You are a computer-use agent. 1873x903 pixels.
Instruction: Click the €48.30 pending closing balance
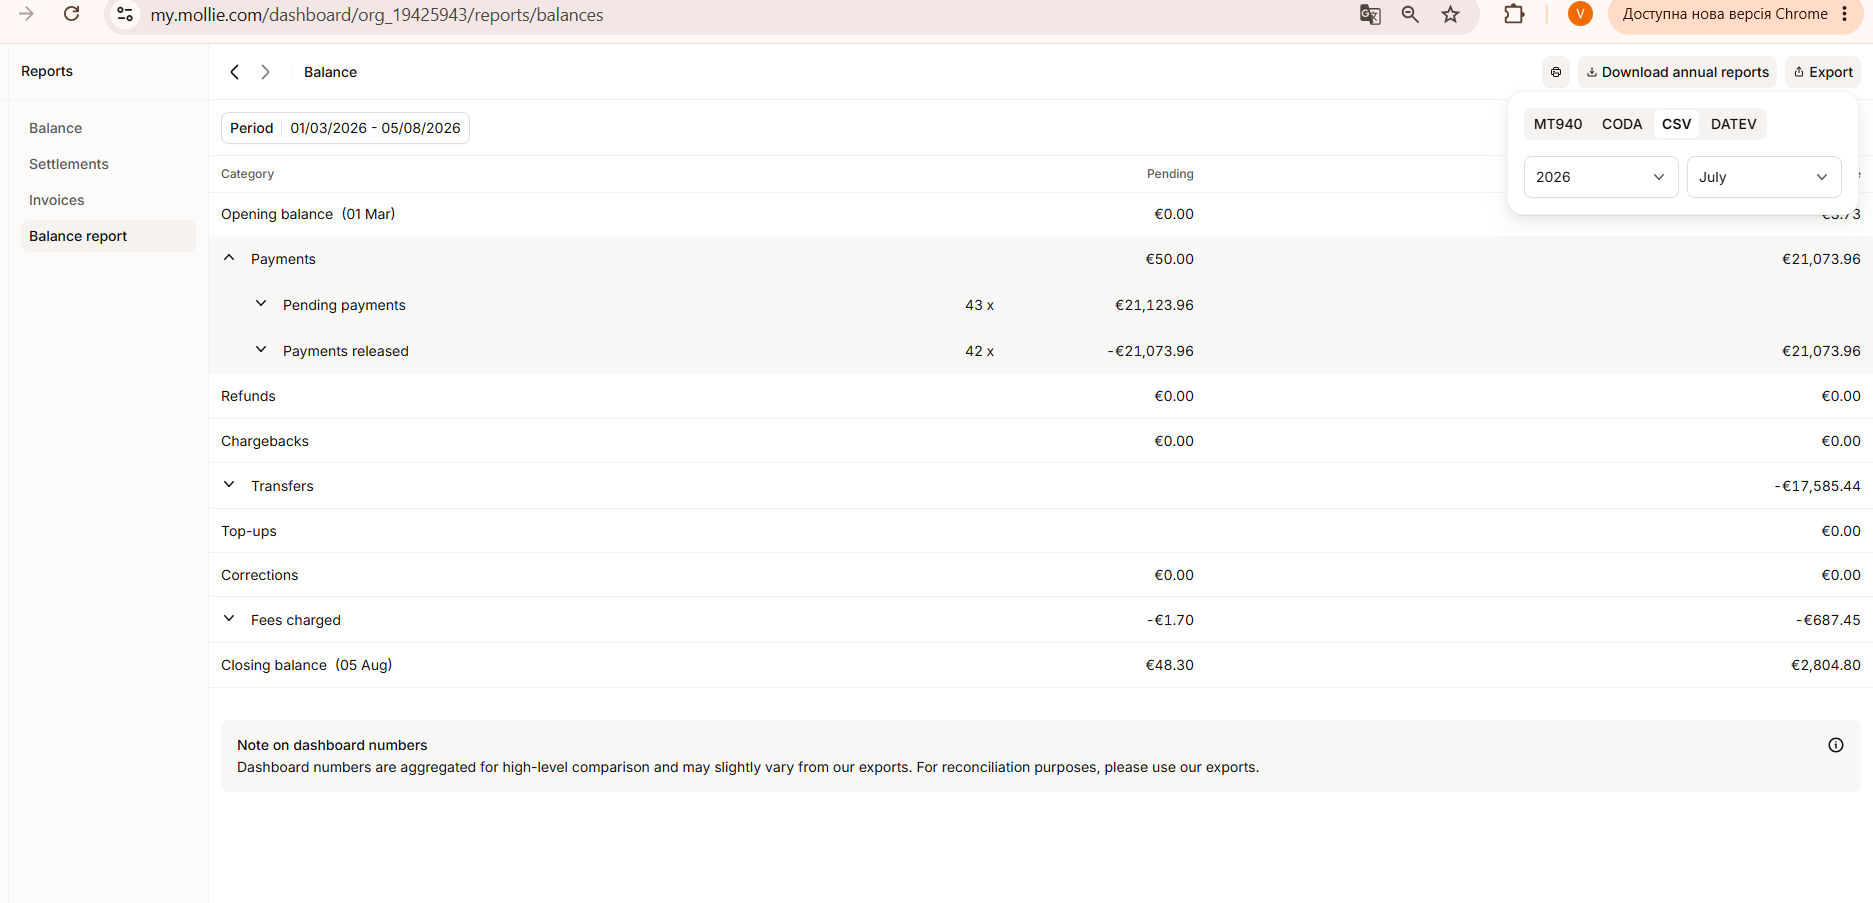pos(1170,665)
